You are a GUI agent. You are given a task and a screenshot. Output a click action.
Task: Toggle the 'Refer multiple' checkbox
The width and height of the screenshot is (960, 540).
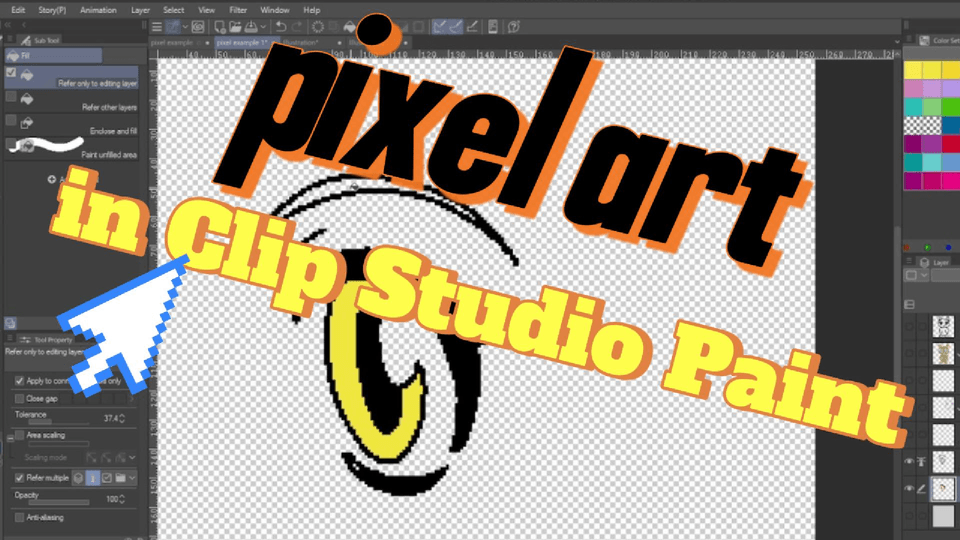pos(19,478)
